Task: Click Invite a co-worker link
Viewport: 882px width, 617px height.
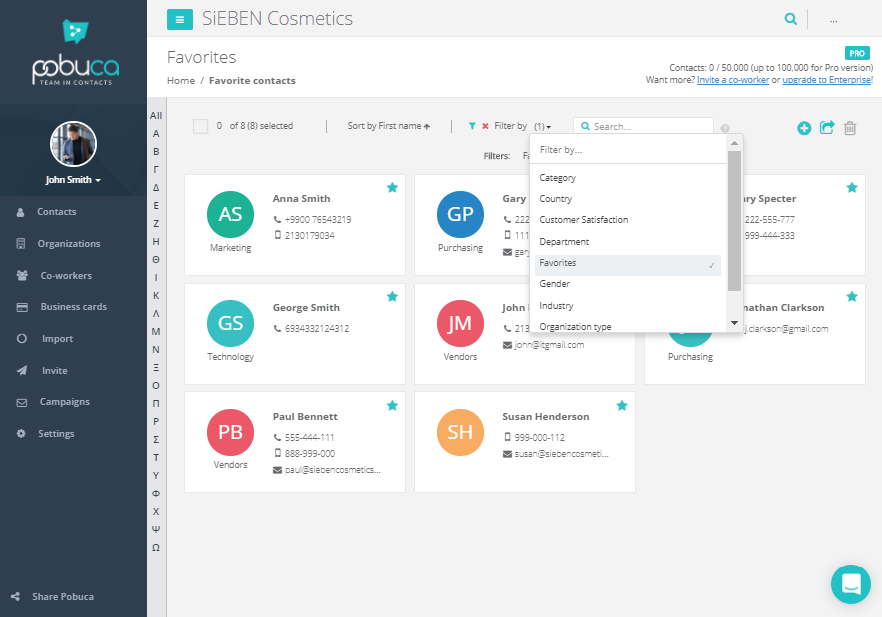Action: [x=732, y=80]
